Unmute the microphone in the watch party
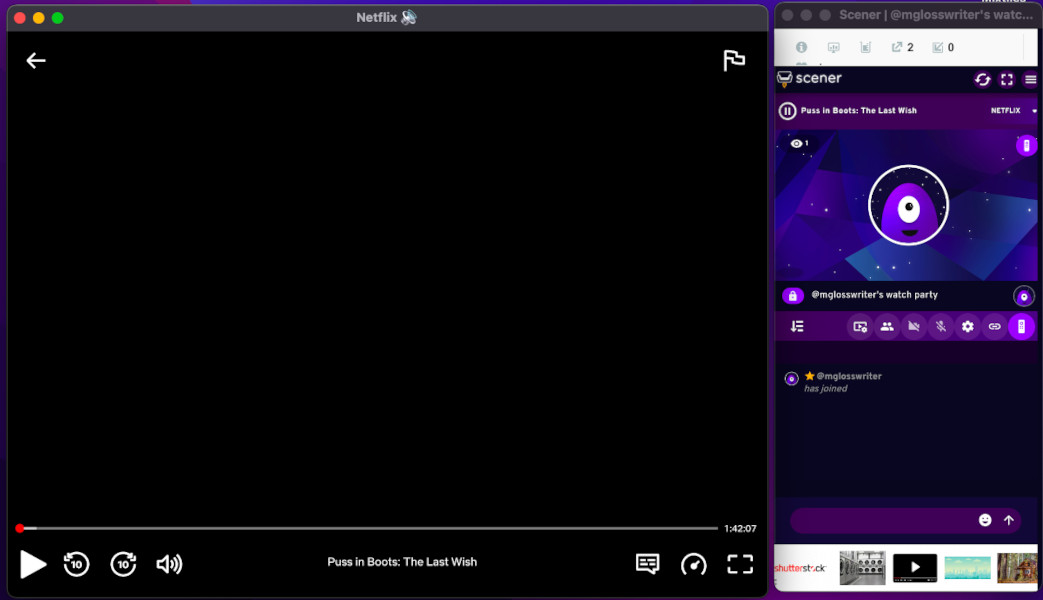This screenshot has width=1043, height=600. pyautogui.click(x=940, y=326)
